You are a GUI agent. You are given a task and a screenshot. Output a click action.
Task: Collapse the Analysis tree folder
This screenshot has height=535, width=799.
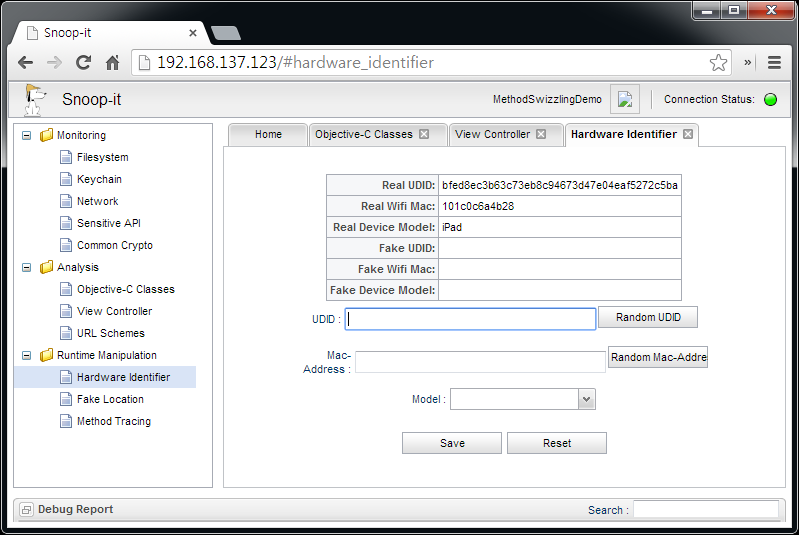click(x=27, y=267)
